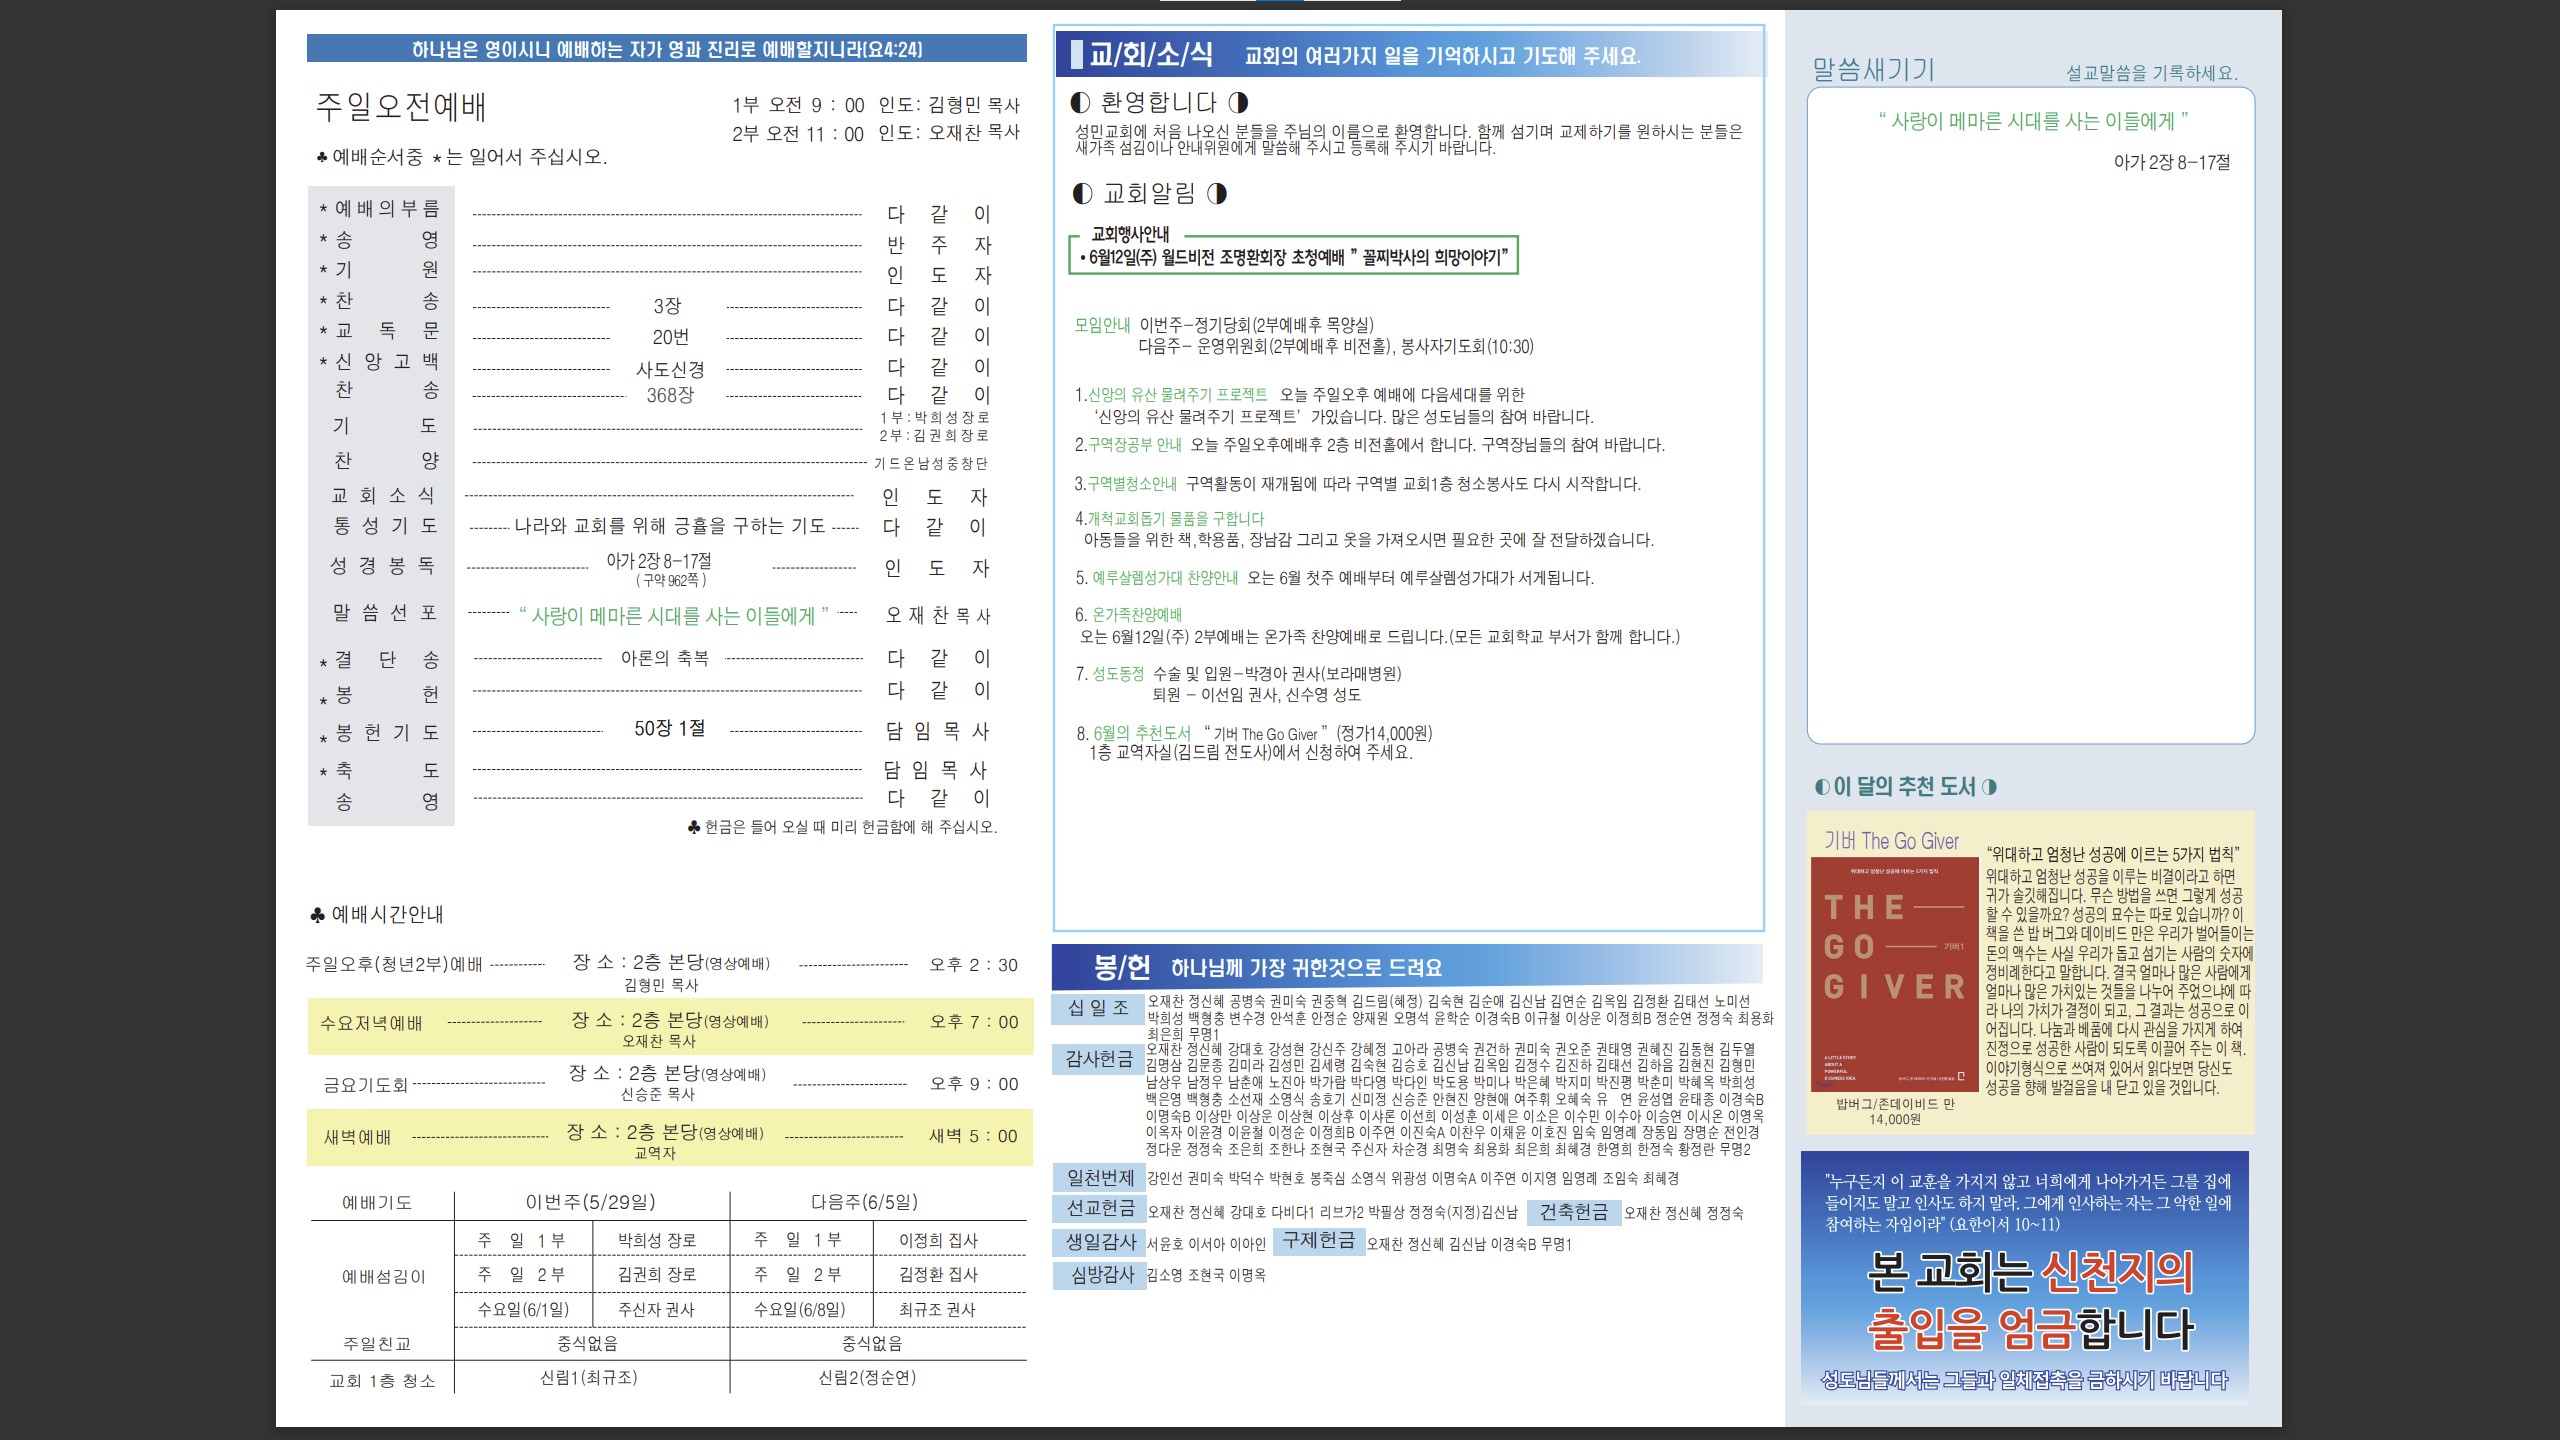
Task: Select the '십일조' offering label
Action: tap(1098, 1008)
